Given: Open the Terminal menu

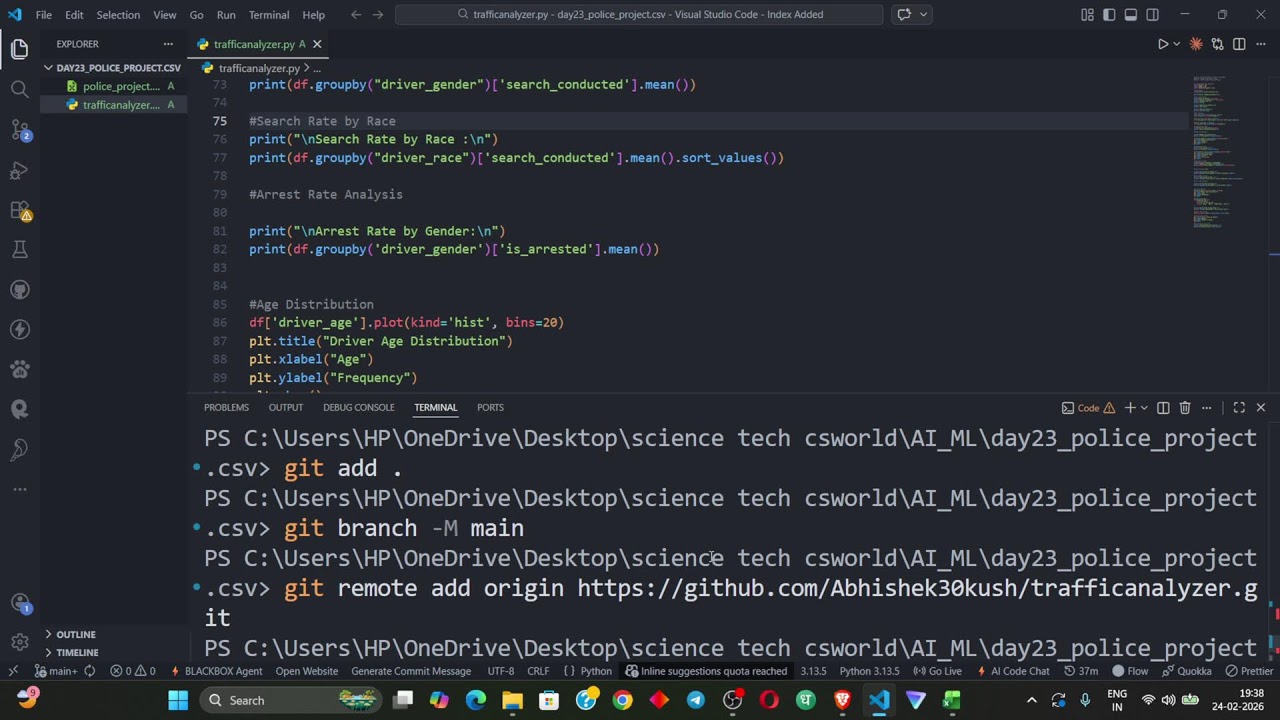Looking at the screenshot, I should tap(269, 15).
